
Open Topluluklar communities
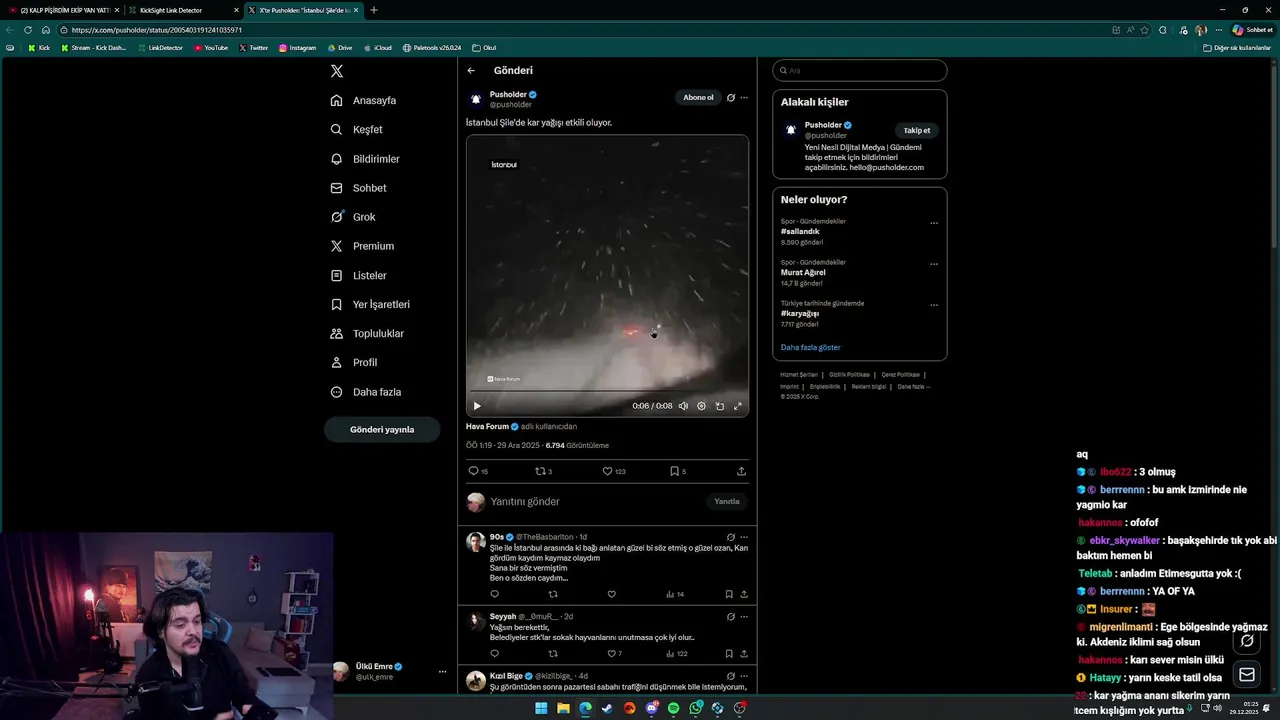pyautogui.click(x=367, y=333)
